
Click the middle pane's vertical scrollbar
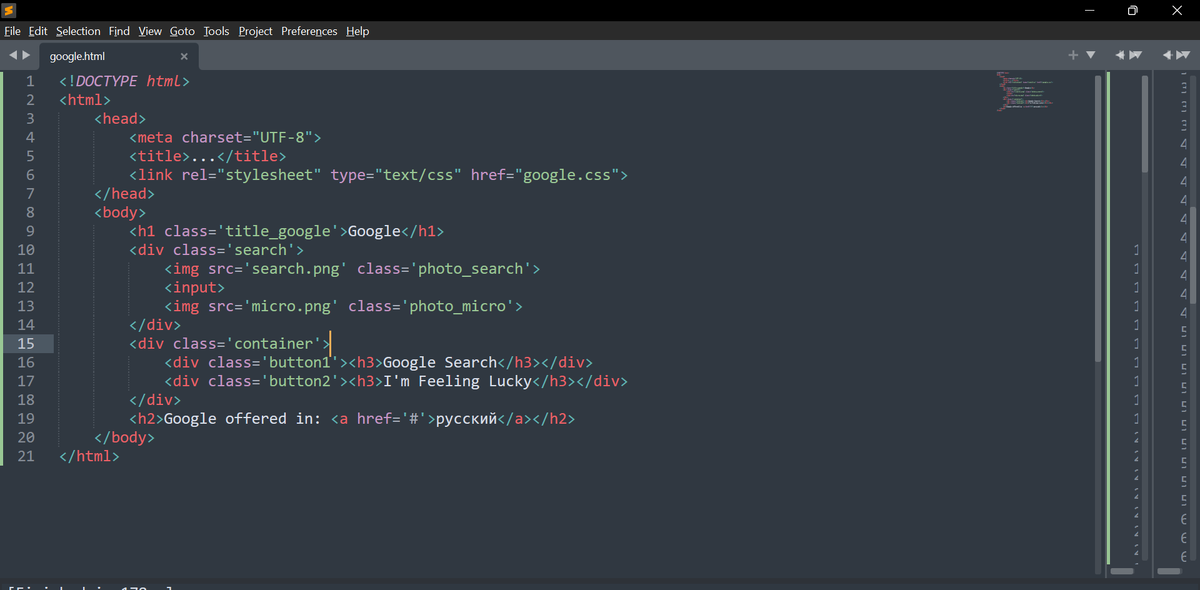1147,123
